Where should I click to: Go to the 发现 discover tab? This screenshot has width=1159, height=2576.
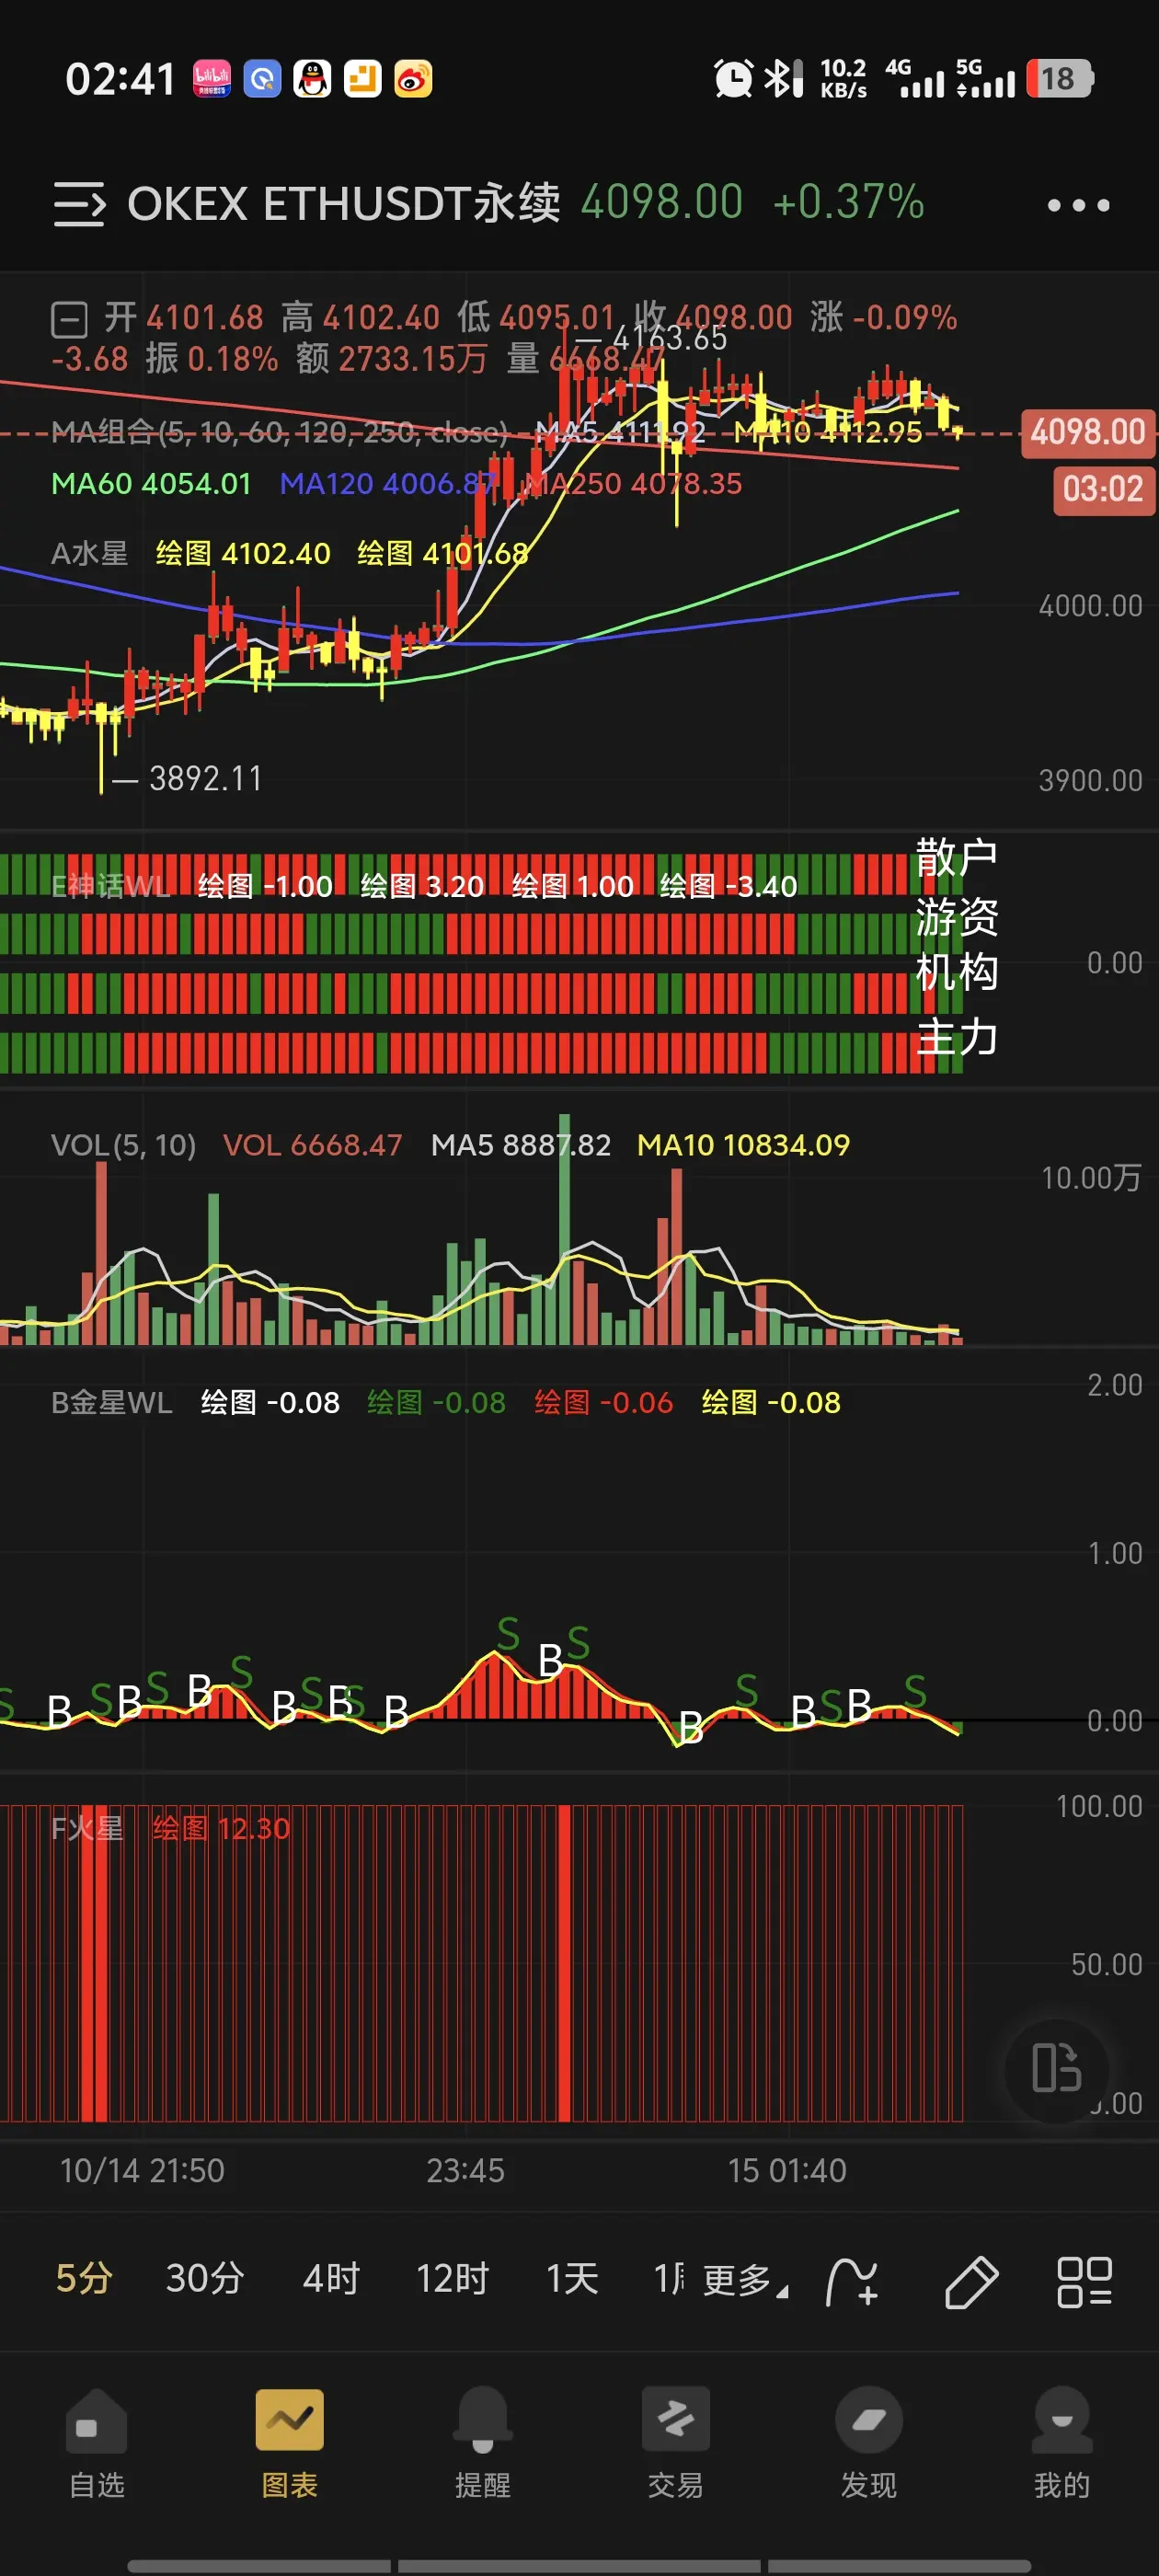869,2446
